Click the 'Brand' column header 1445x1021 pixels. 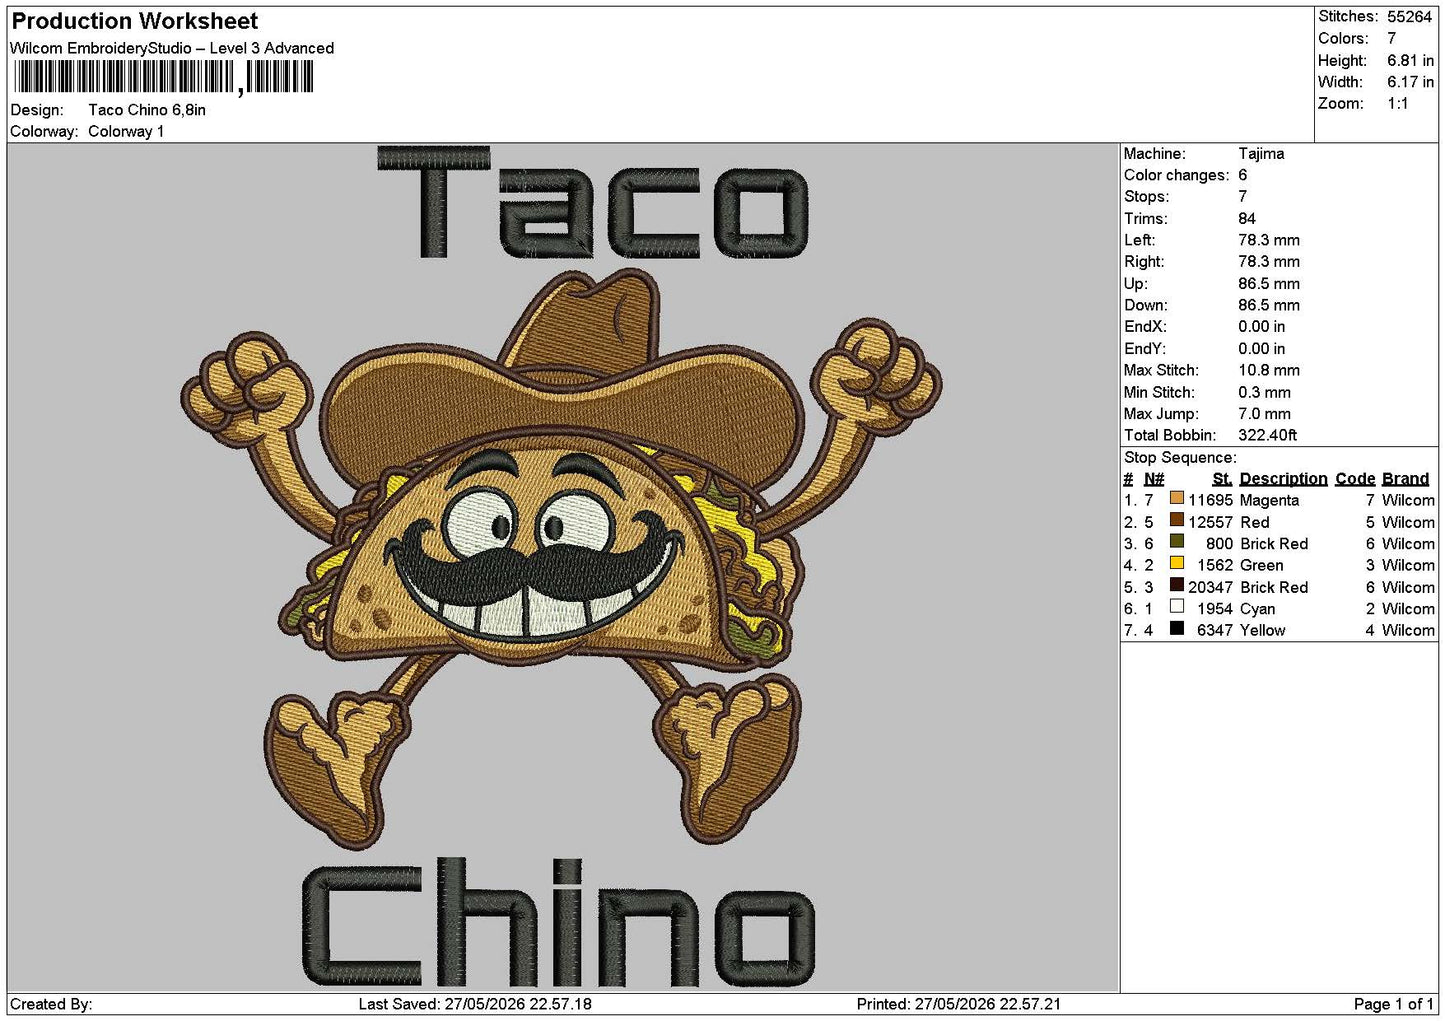1406,479
